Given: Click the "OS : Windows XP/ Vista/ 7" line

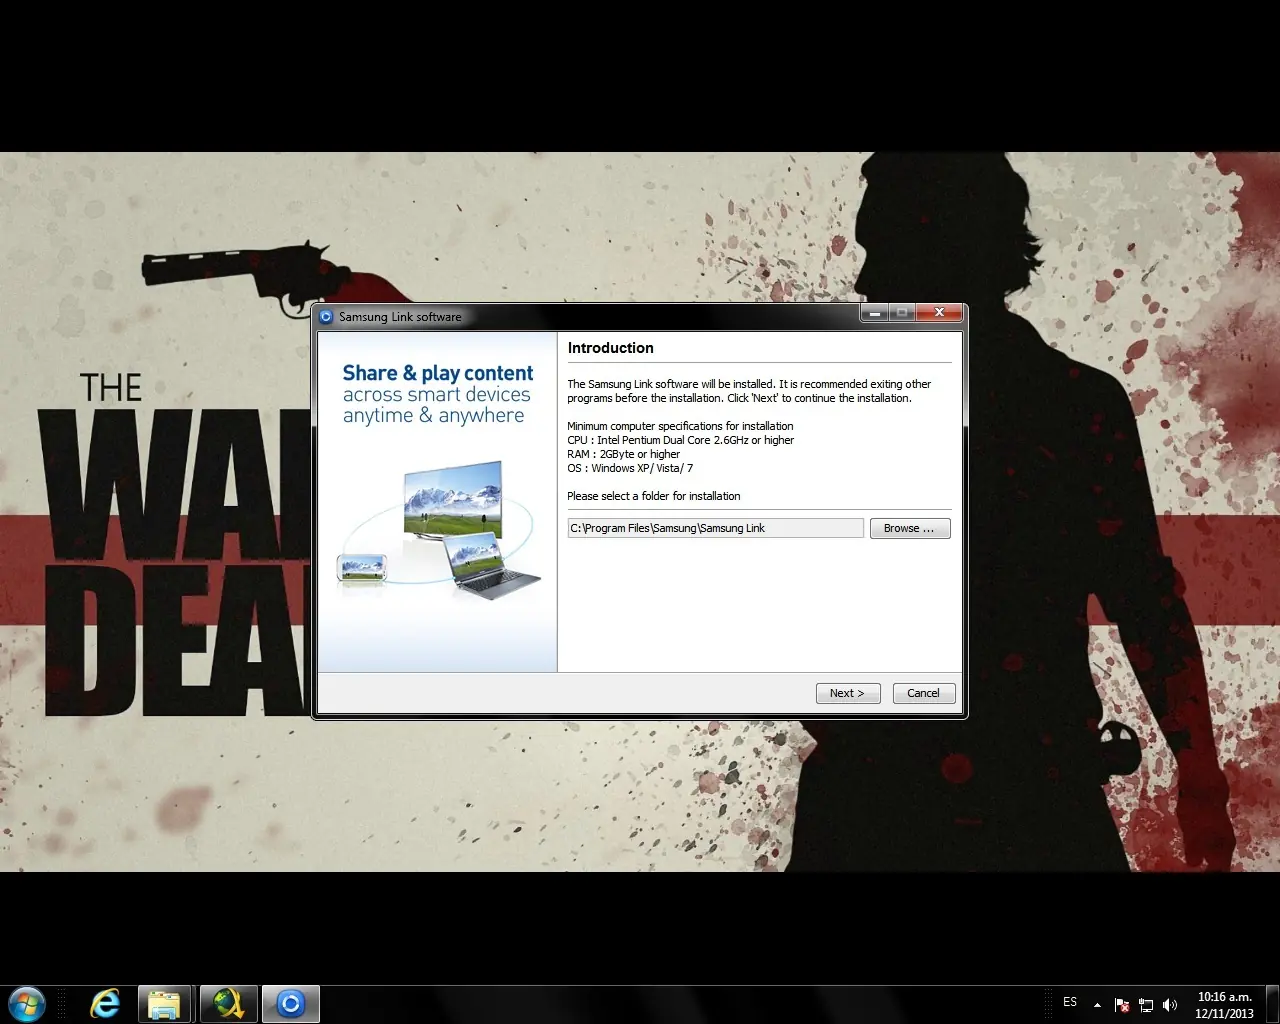Looking at the screenshot, I should coord(630,468).
